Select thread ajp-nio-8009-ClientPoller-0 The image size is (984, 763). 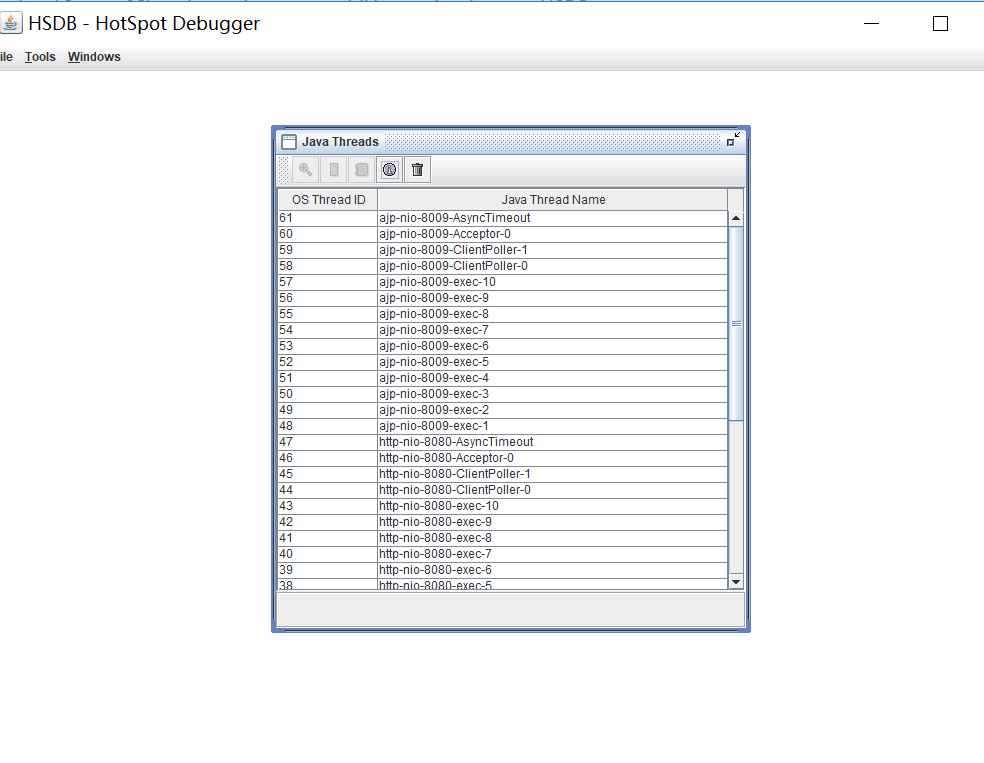click(x=553, y=266)
